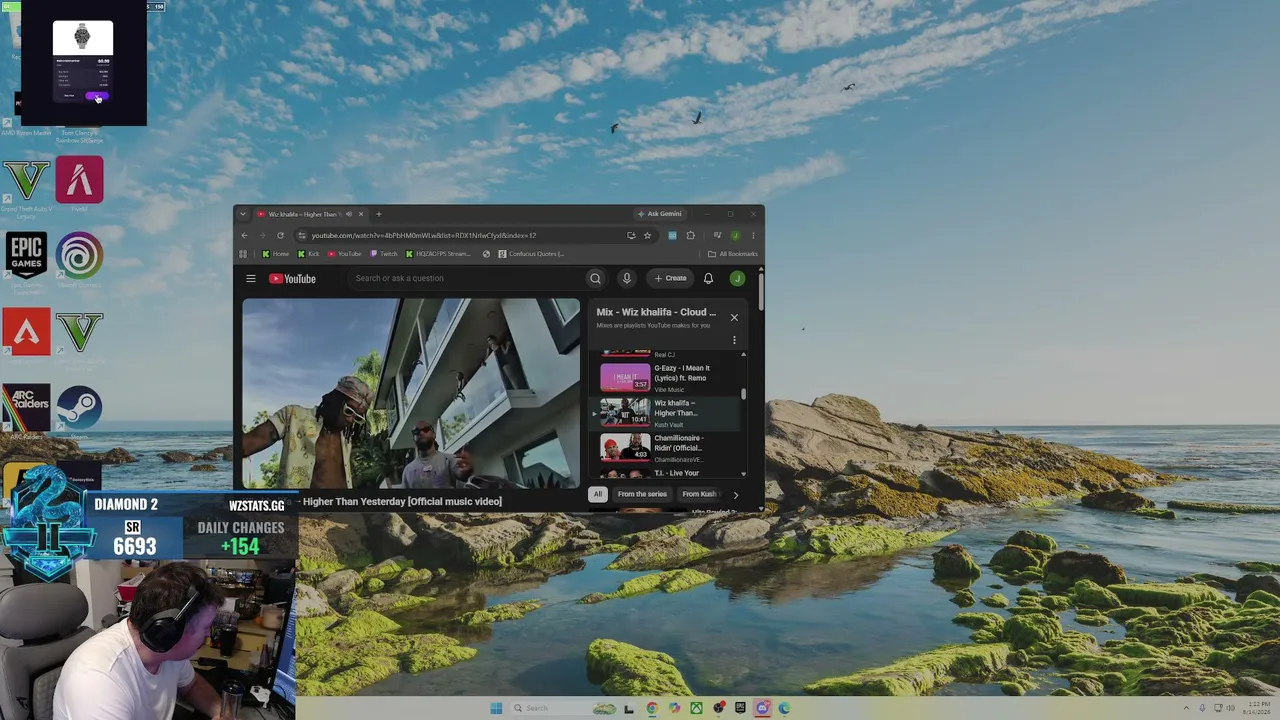The width and height of the screenshot is (1280, 720).
Task: Open Chrome from the taskbar
Action: (652, 708)
